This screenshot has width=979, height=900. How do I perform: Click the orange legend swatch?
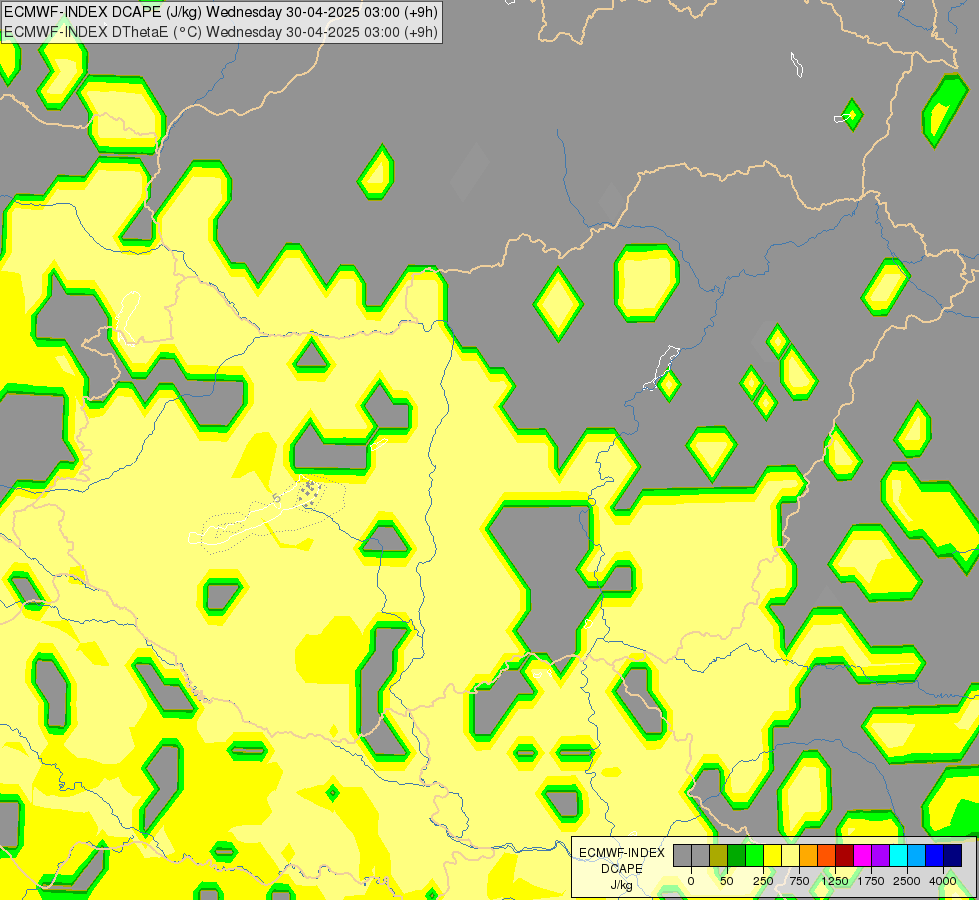click(x=809, y=856)
